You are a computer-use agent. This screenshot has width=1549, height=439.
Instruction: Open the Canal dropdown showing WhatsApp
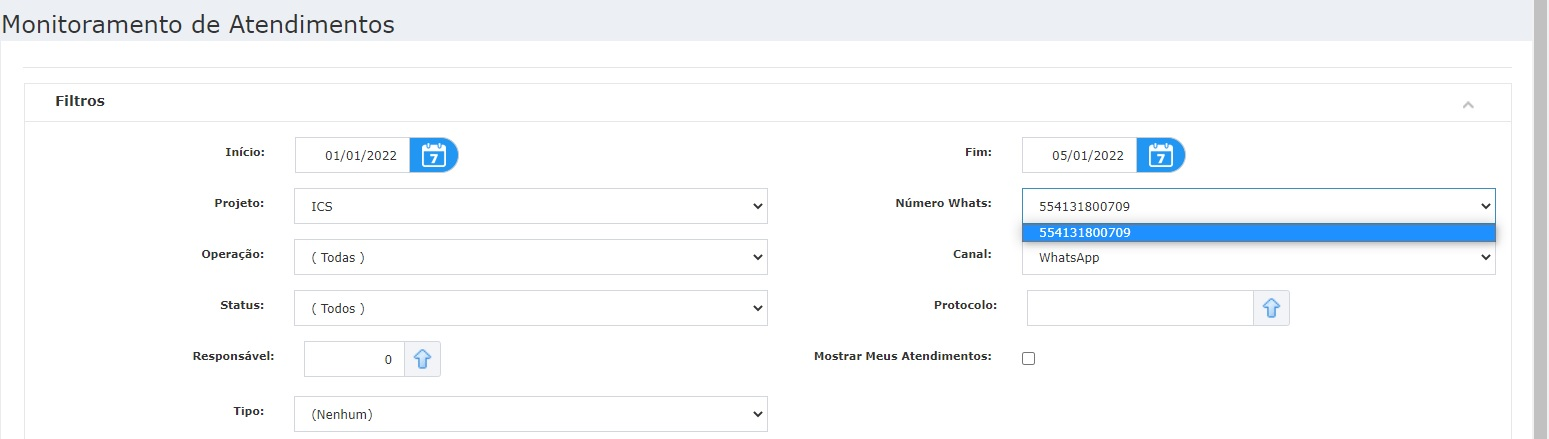coord(1259,258)
